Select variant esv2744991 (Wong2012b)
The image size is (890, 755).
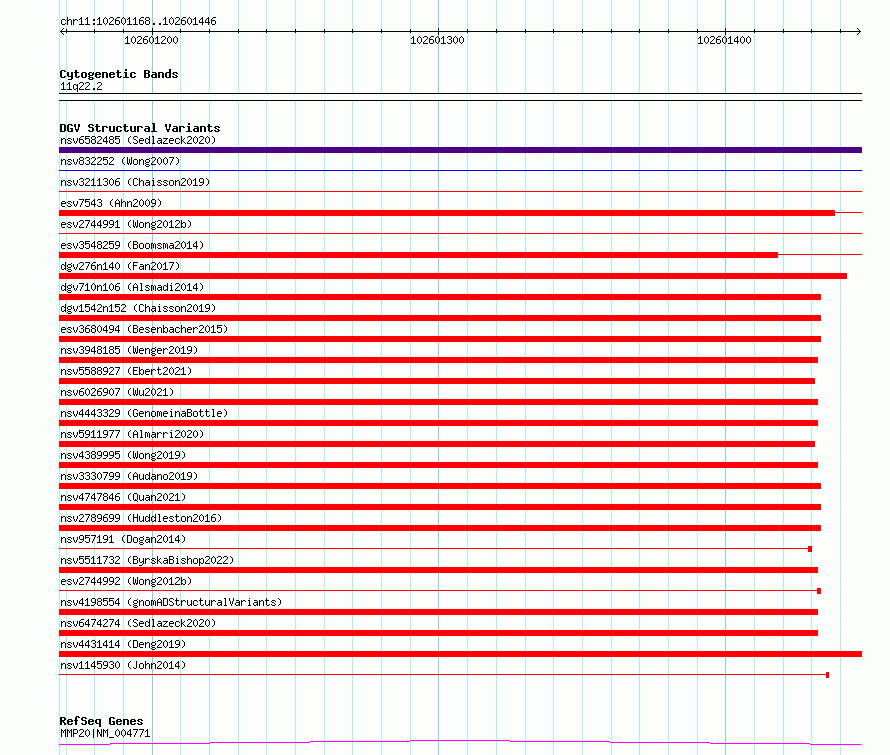pyautogui.click(x=126, y=224)
